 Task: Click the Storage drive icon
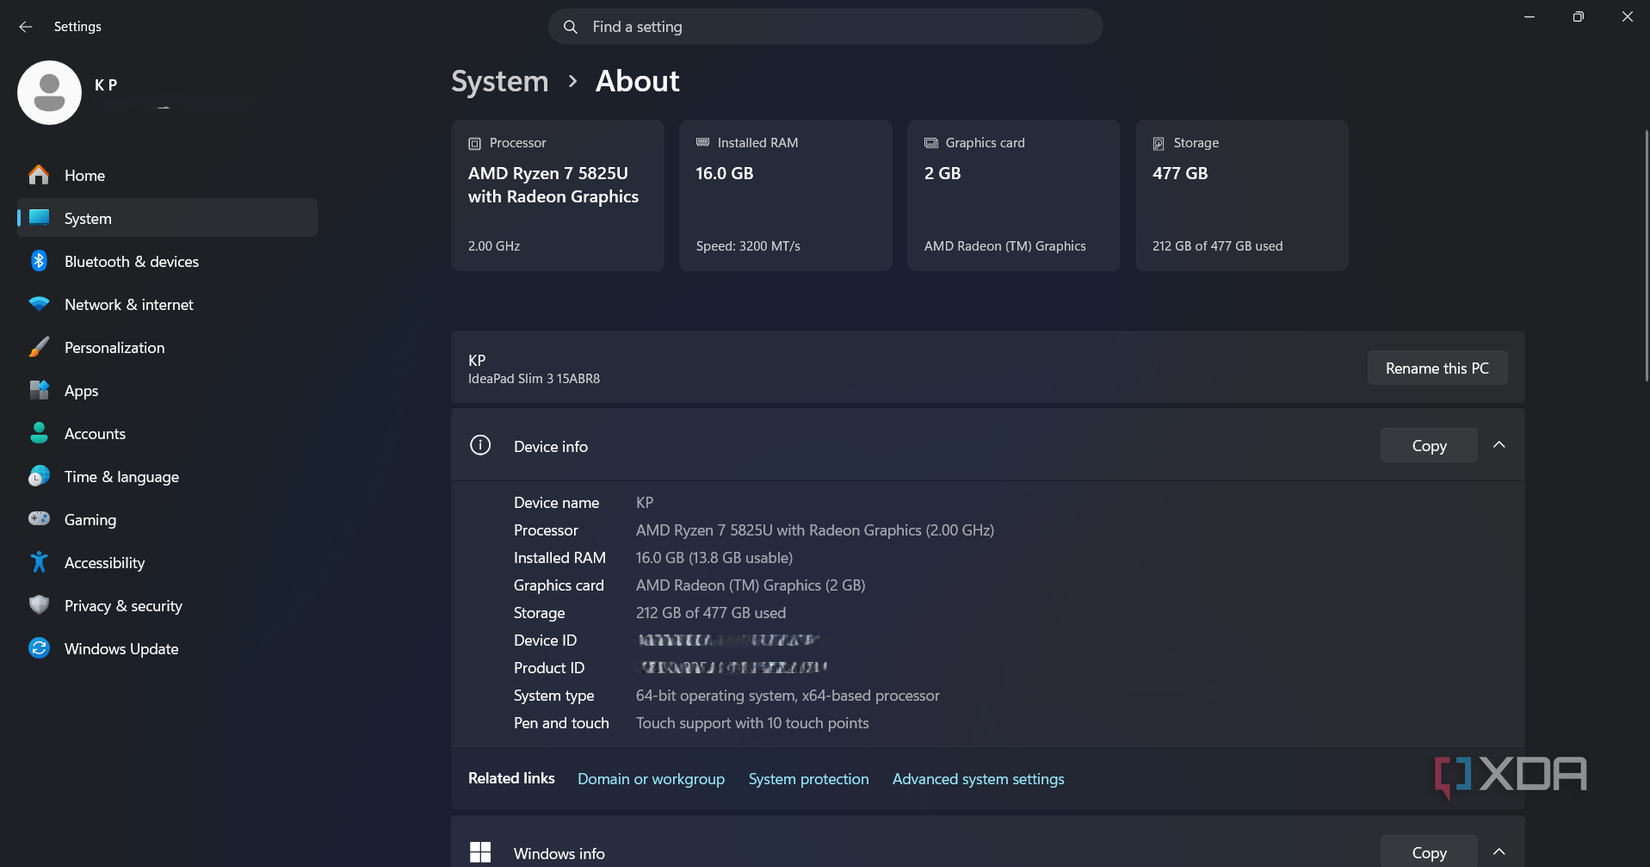pos(1159,143)
